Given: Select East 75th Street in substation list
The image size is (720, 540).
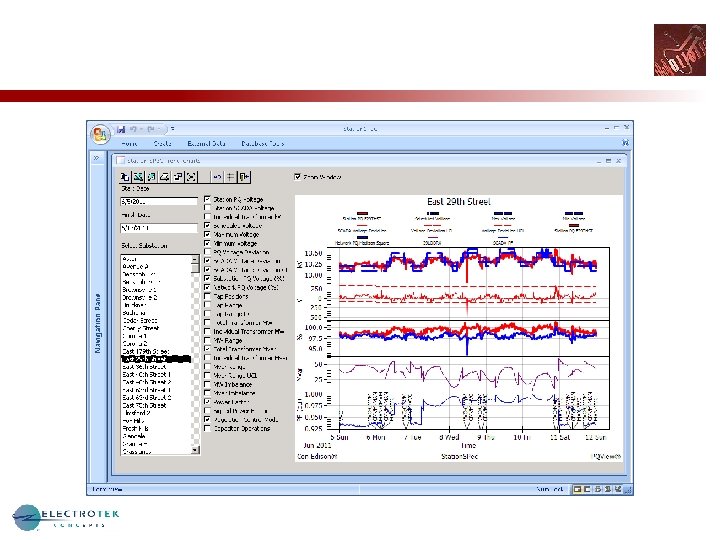Looking at the screenshot, I should click(156, 405).
